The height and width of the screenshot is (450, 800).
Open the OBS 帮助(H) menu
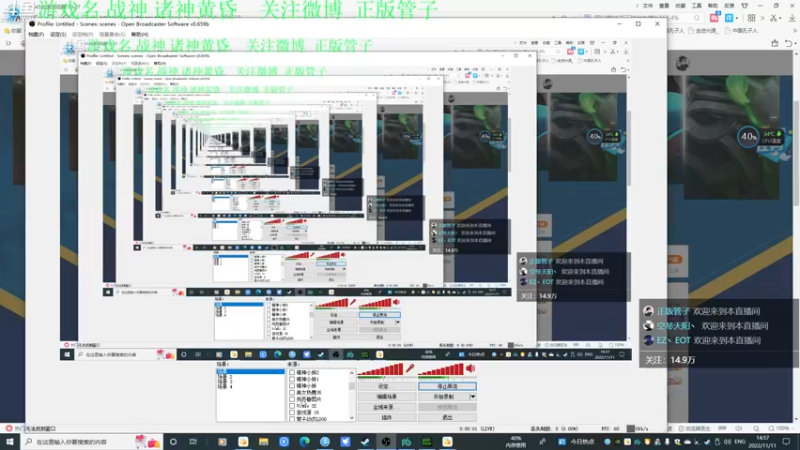pyautogui.click(x=140, y=34)
